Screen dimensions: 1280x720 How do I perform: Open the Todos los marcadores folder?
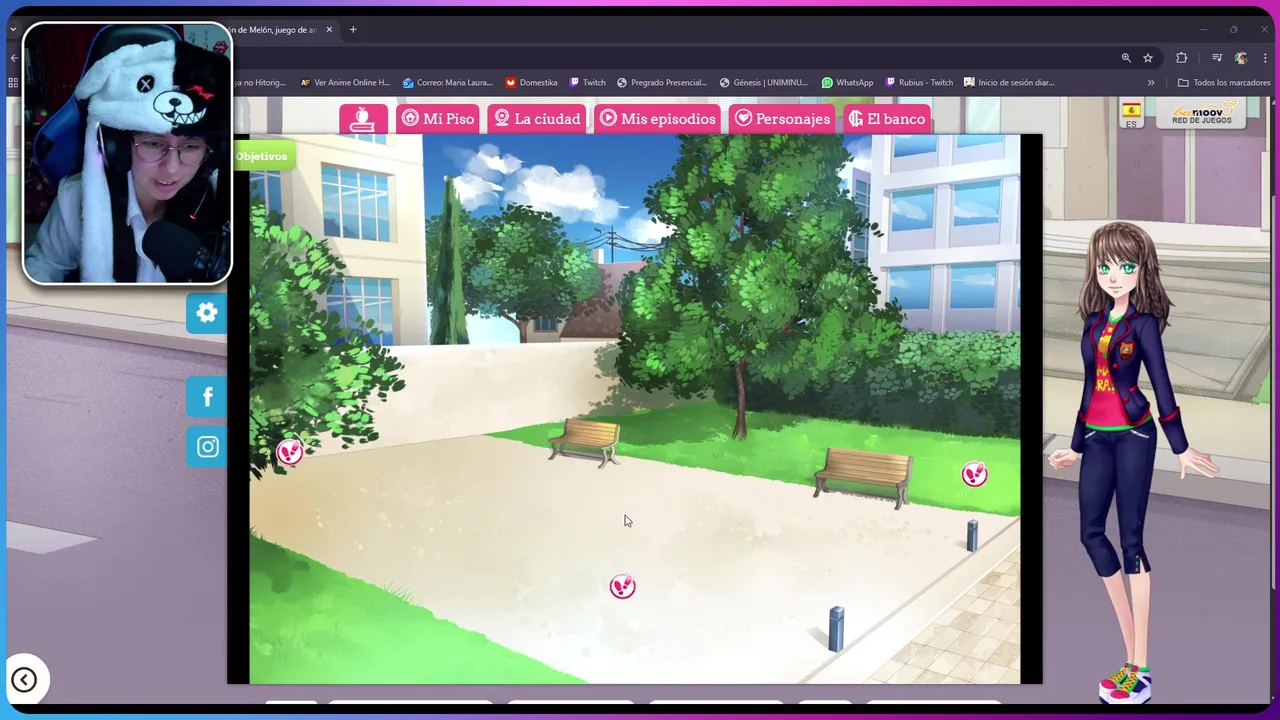click(x=1224, y=83)
